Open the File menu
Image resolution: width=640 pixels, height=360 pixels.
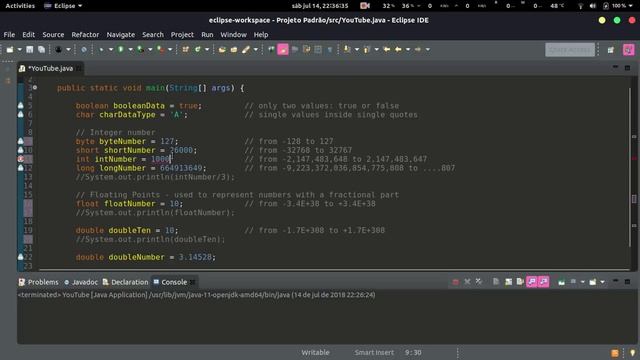[x=9, y=35]
